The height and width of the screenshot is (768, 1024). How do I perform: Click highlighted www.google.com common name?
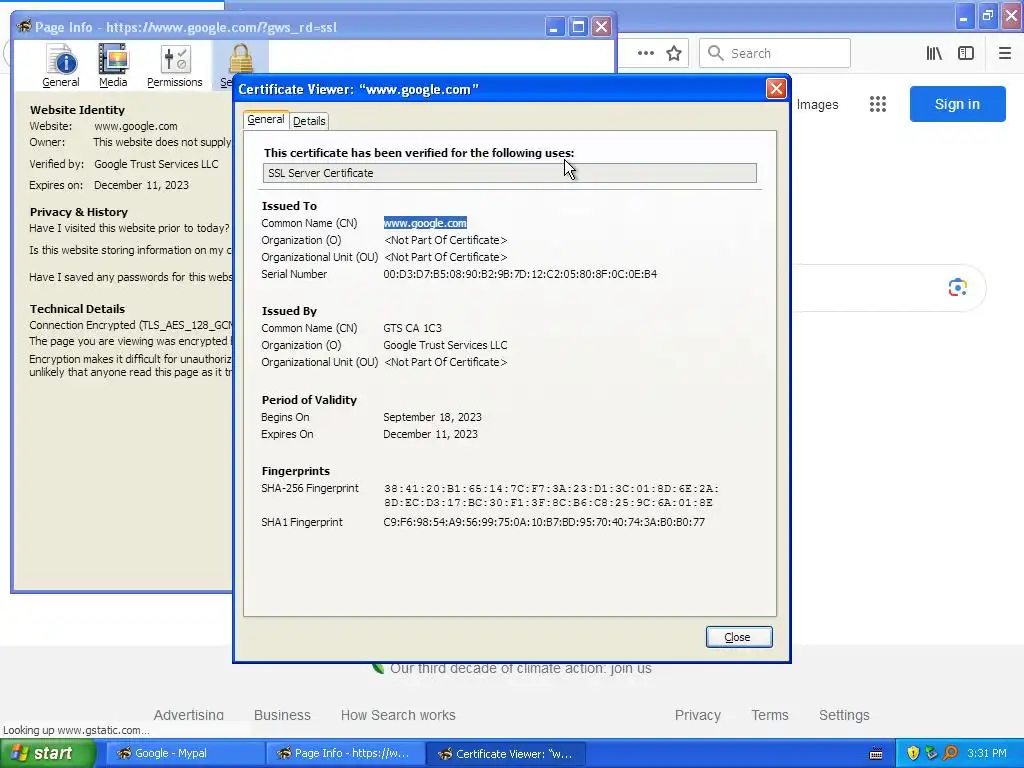click(x=425, y=223)
